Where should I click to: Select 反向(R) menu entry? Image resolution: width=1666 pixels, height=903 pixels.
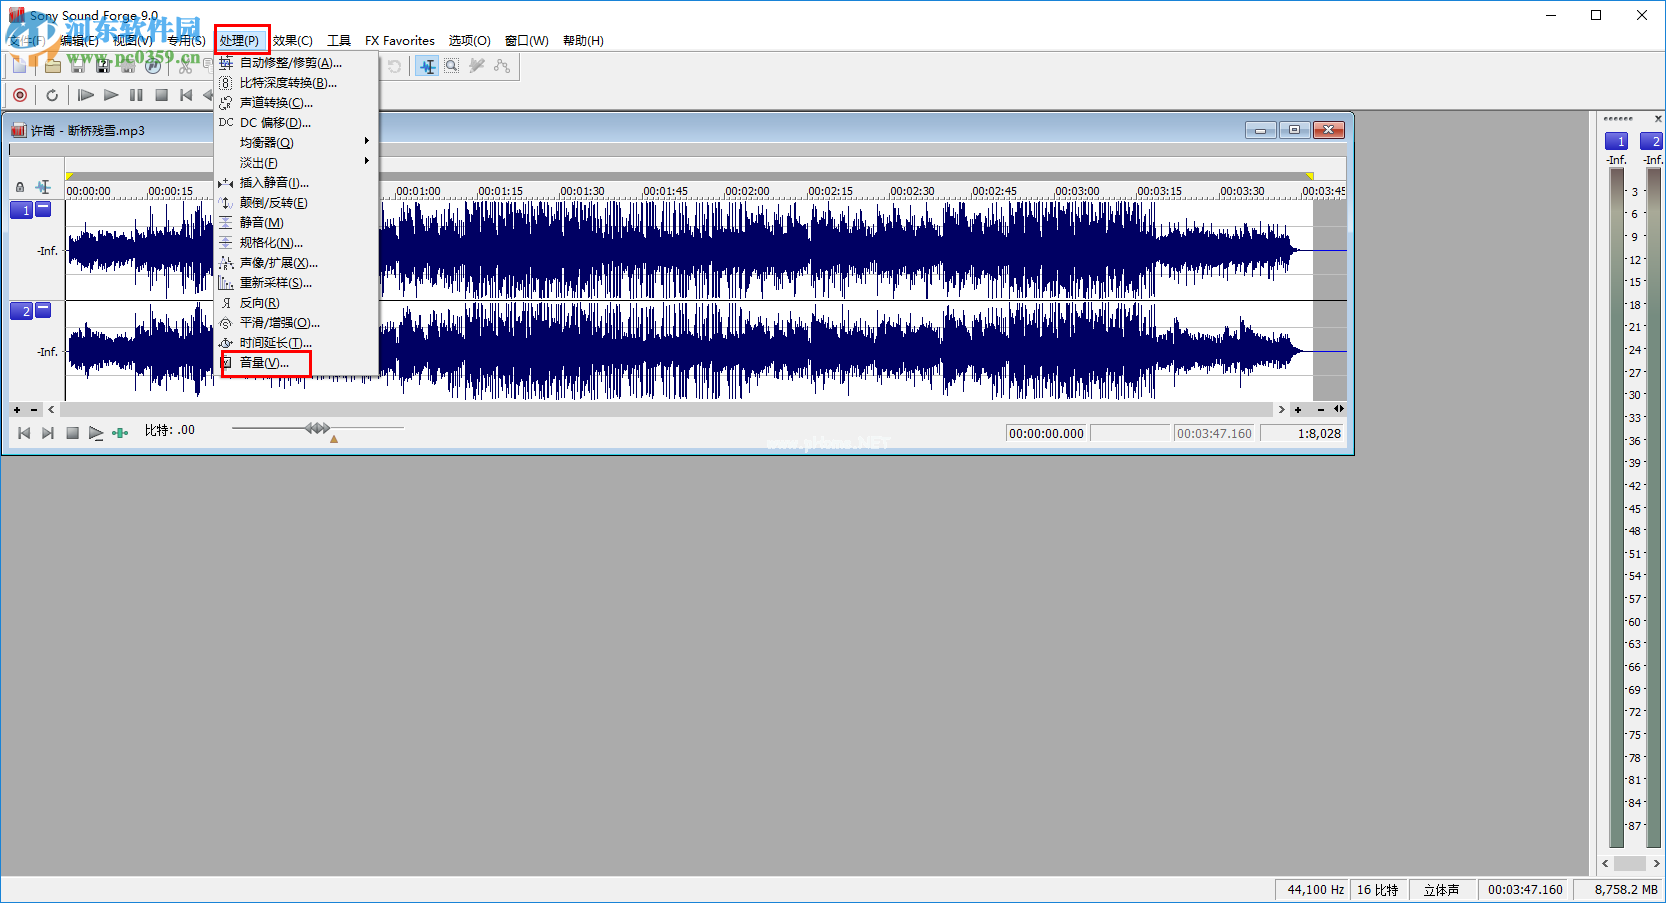click(296, 303)
